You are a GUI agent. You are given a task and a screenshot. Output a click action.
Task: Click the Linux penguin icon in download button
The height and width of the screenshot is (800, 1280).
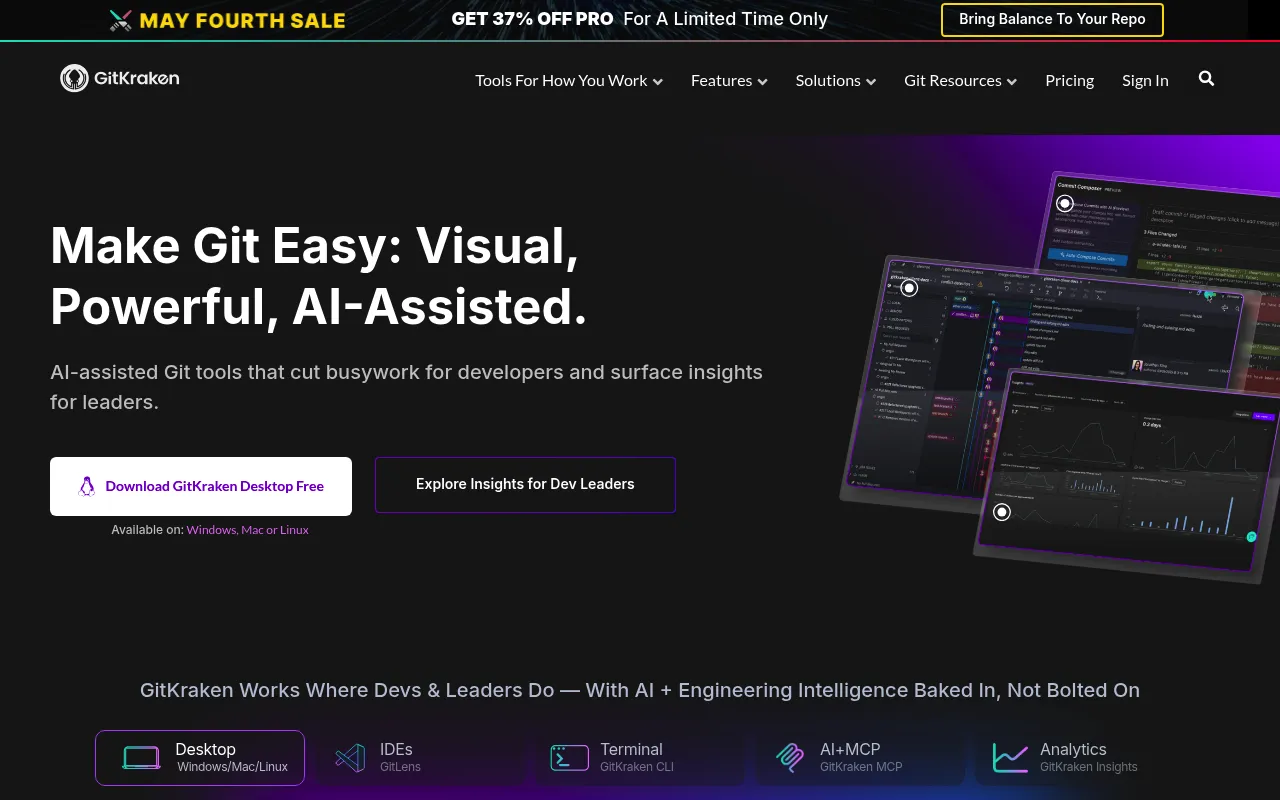coord(87,486)
